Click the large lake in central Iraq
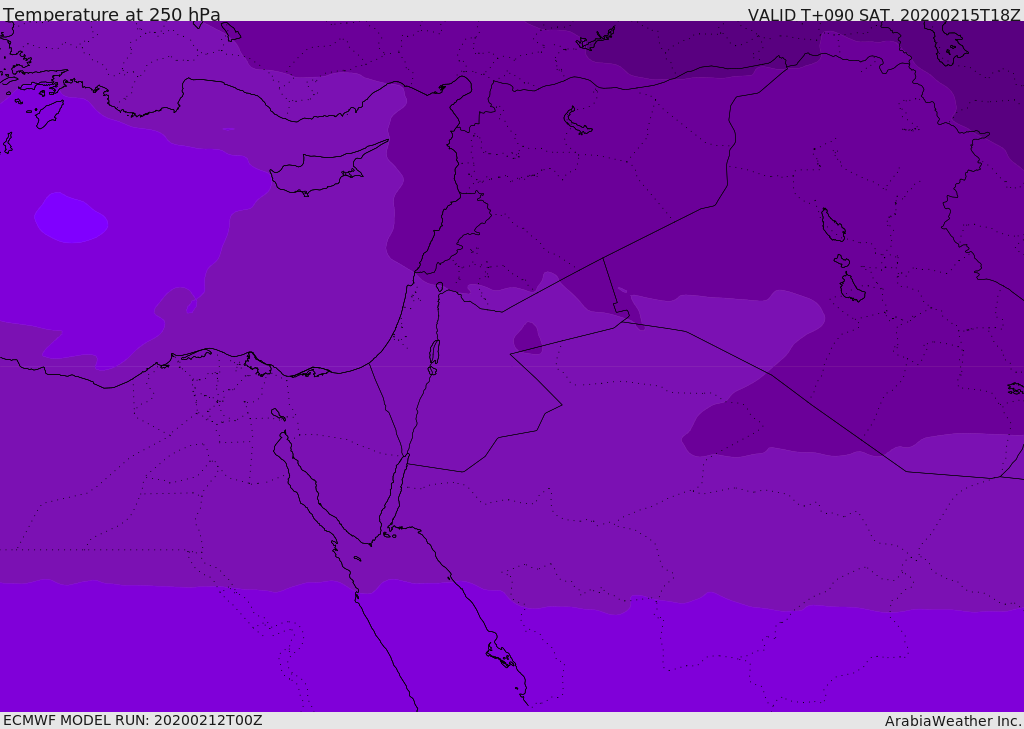 click(x=832, y=225)
